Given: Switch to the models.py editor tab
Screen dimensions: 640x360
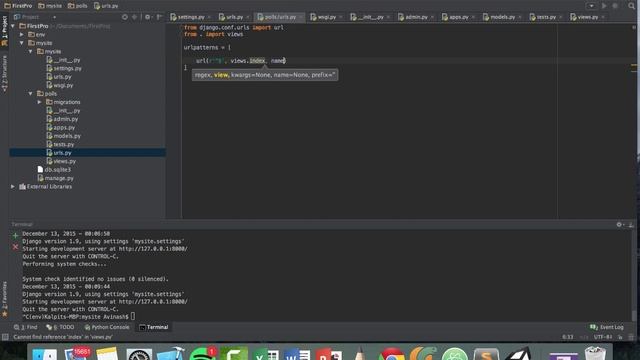Looking at the screenshot, I should (502, 17).
